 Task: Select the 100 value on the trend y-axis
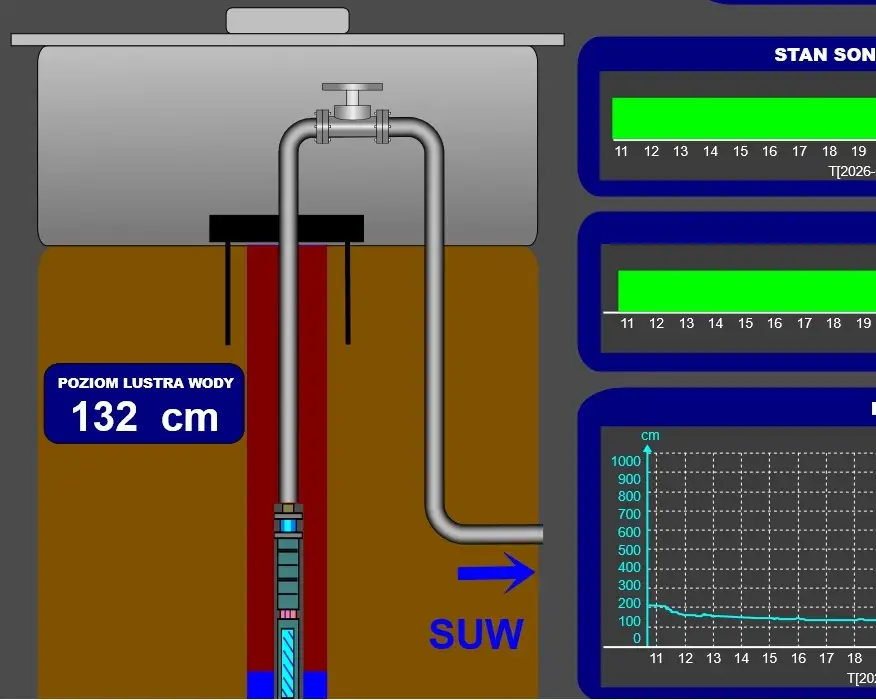coord(629,621)
